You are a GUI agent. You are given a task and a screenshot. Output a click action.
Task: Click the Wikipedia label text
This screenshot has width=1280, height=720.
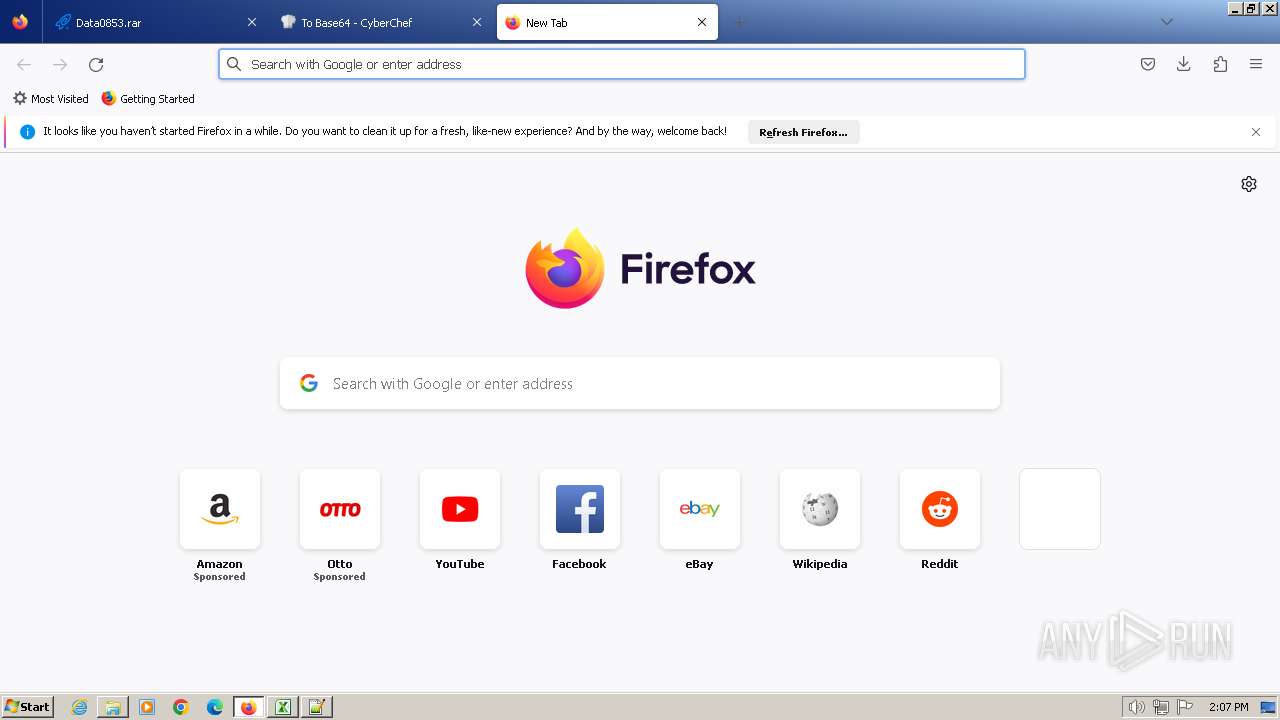(820, 564)
